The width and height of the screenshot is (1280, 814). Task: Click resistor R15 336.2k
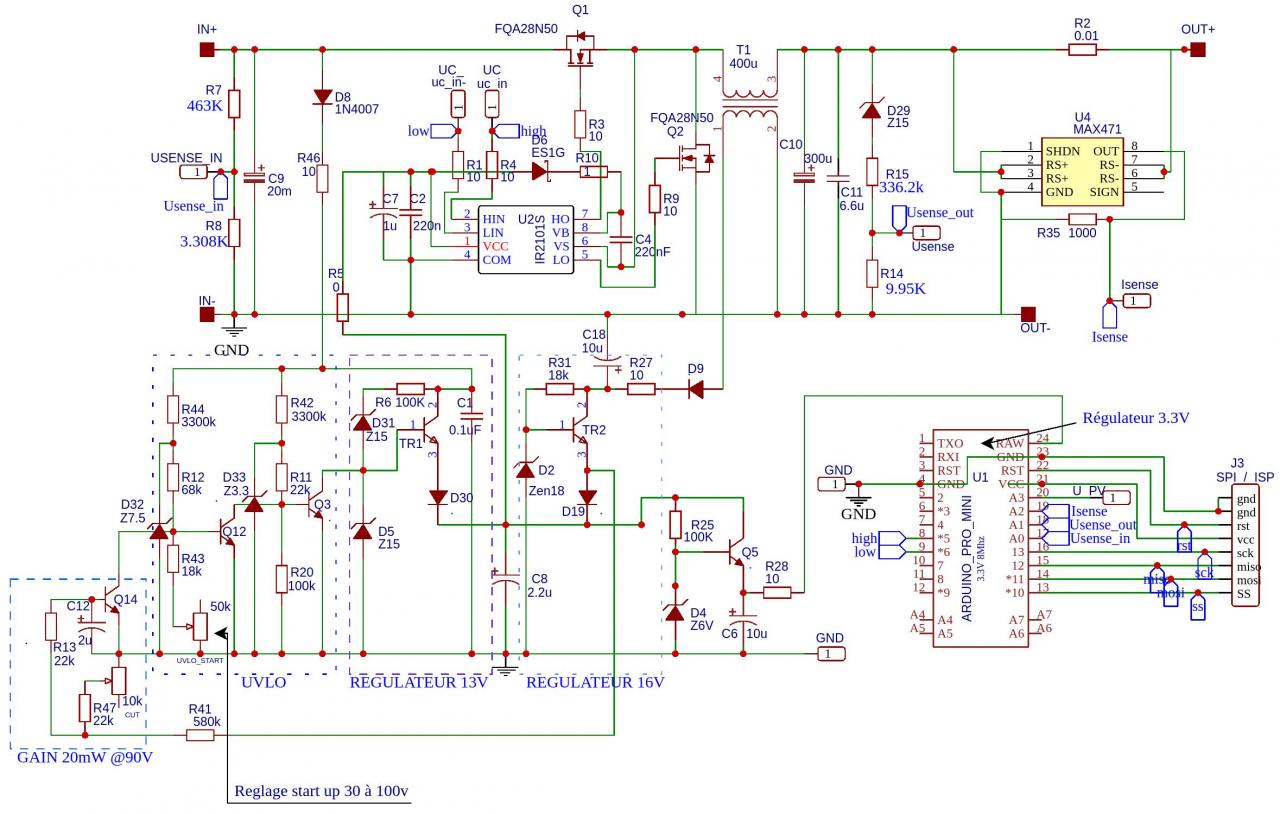[x=872, y=172]
